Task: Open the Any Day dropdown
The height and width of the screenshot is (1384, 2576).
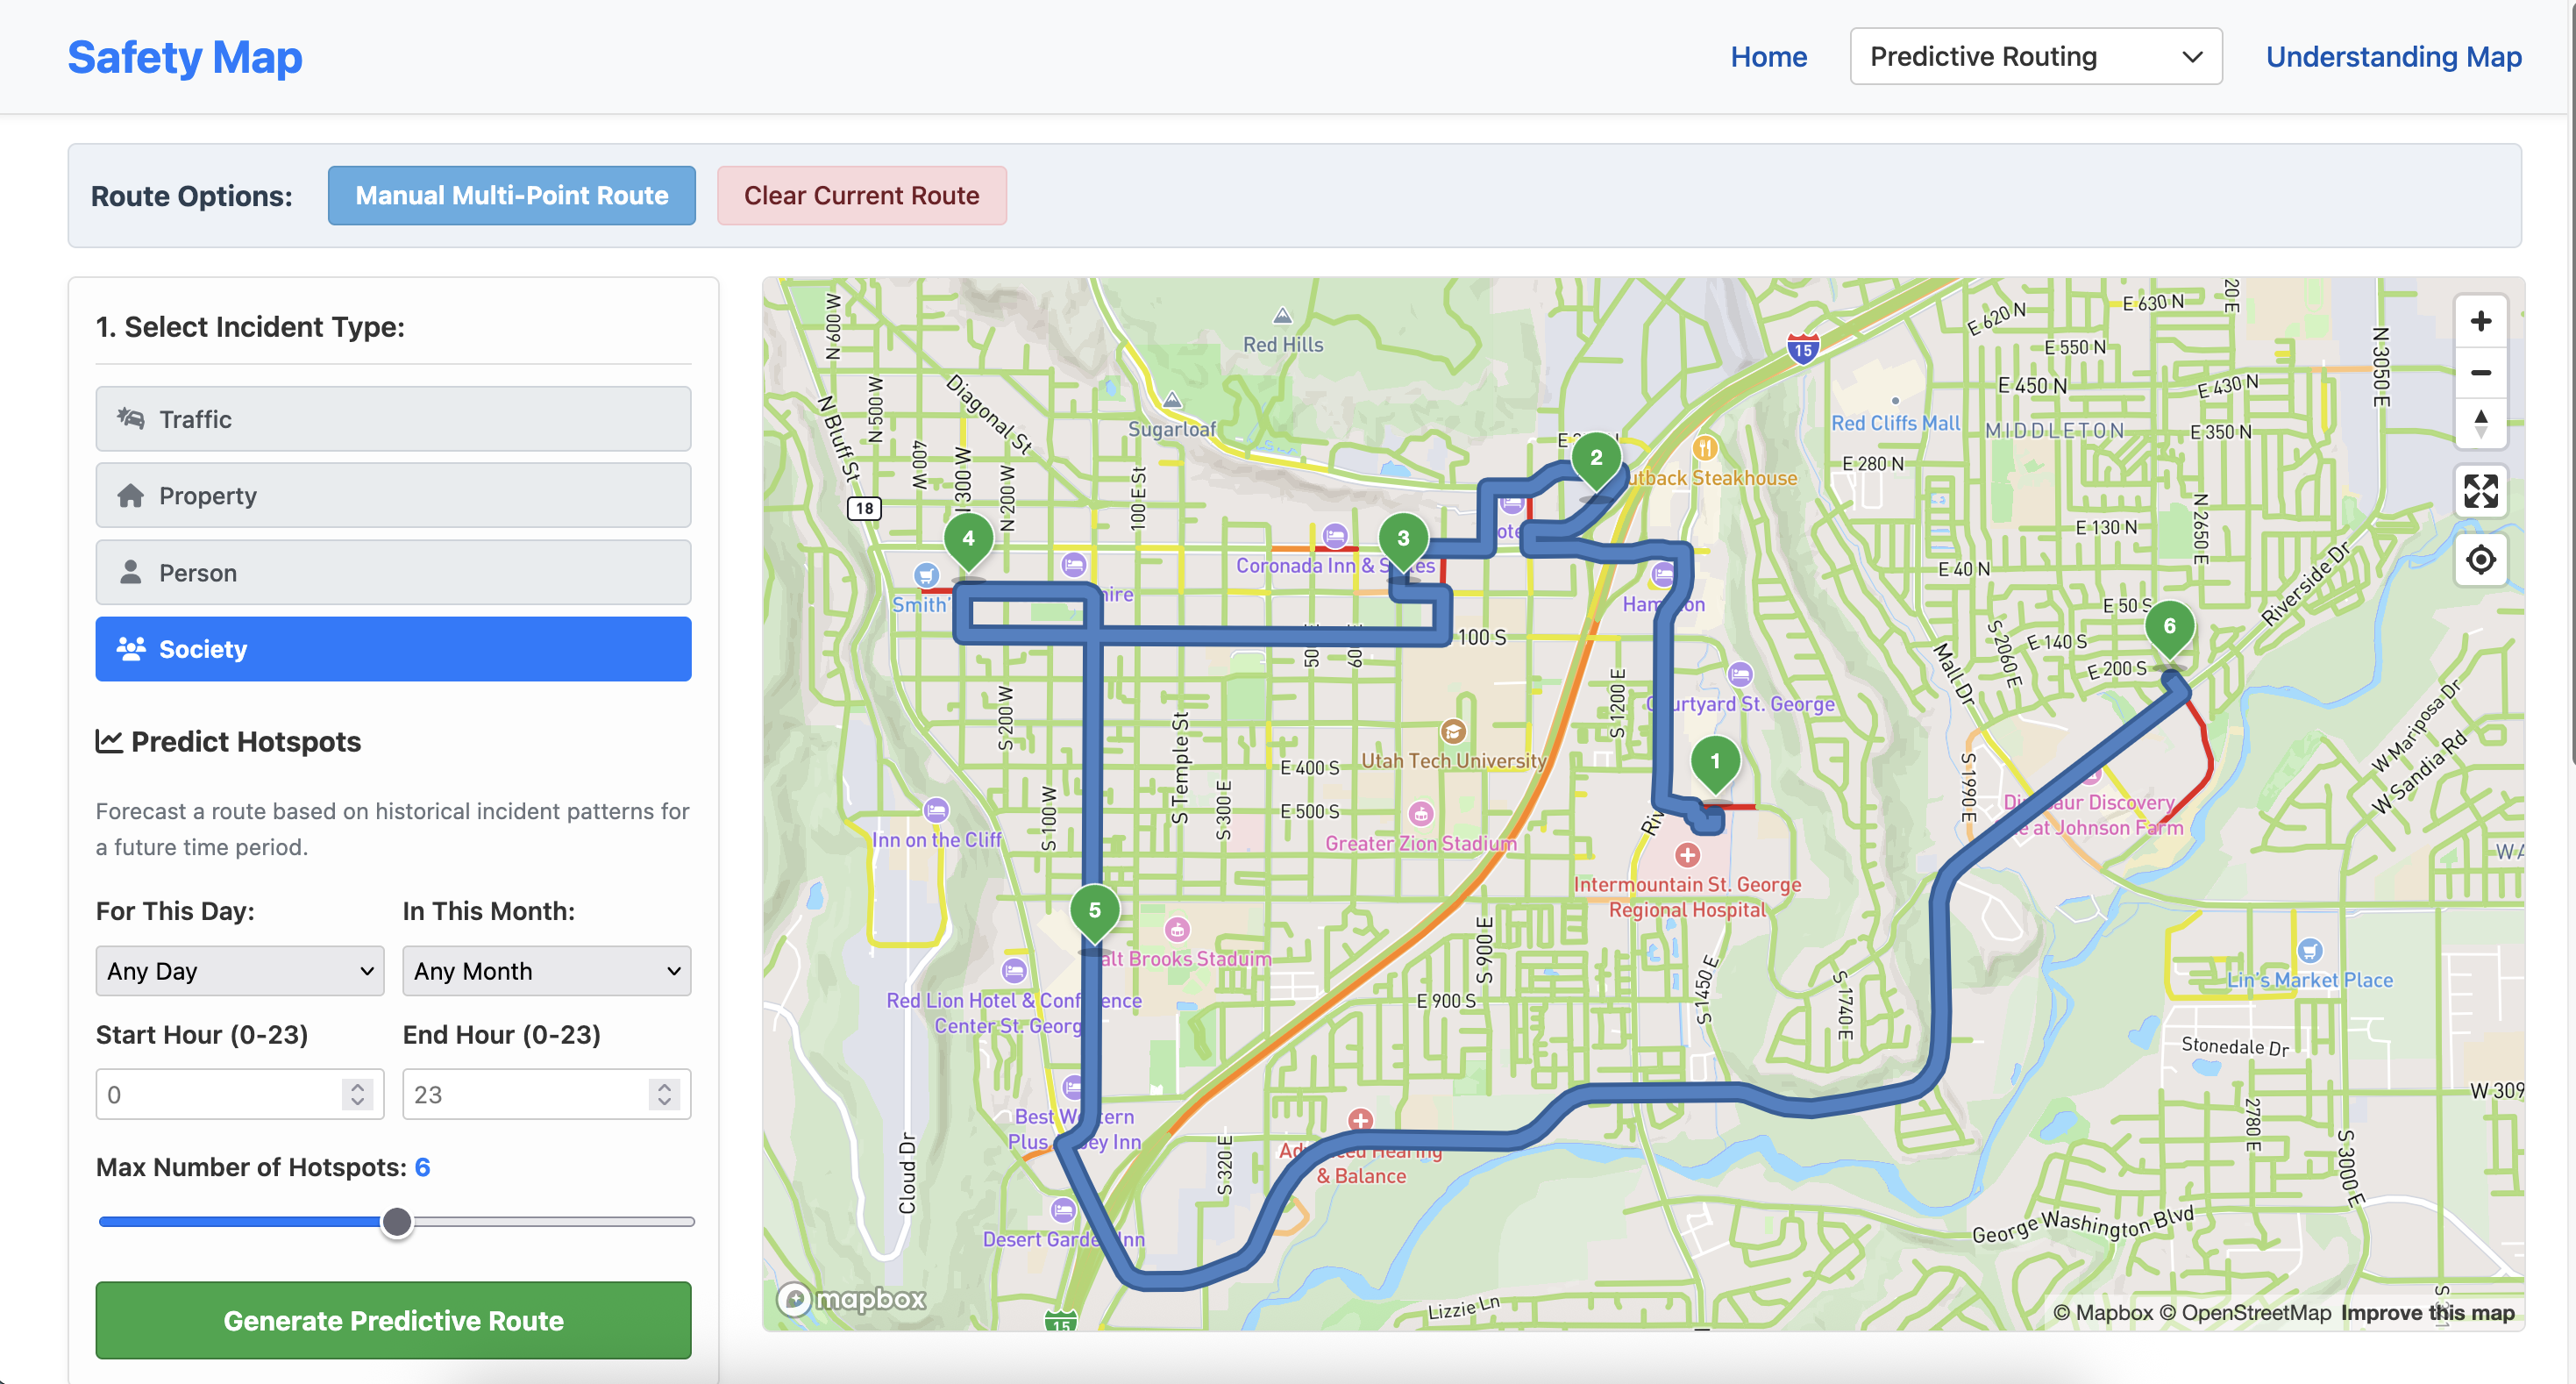Action: (240, 971)
